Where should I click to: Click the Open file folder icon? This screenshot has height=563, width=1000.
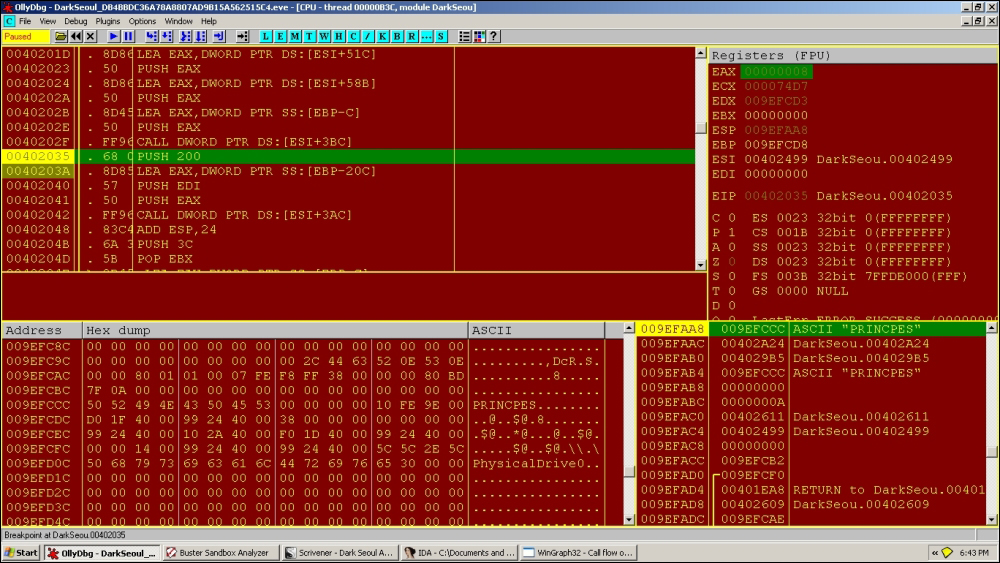pyautogui.click(x=61, y=36)
